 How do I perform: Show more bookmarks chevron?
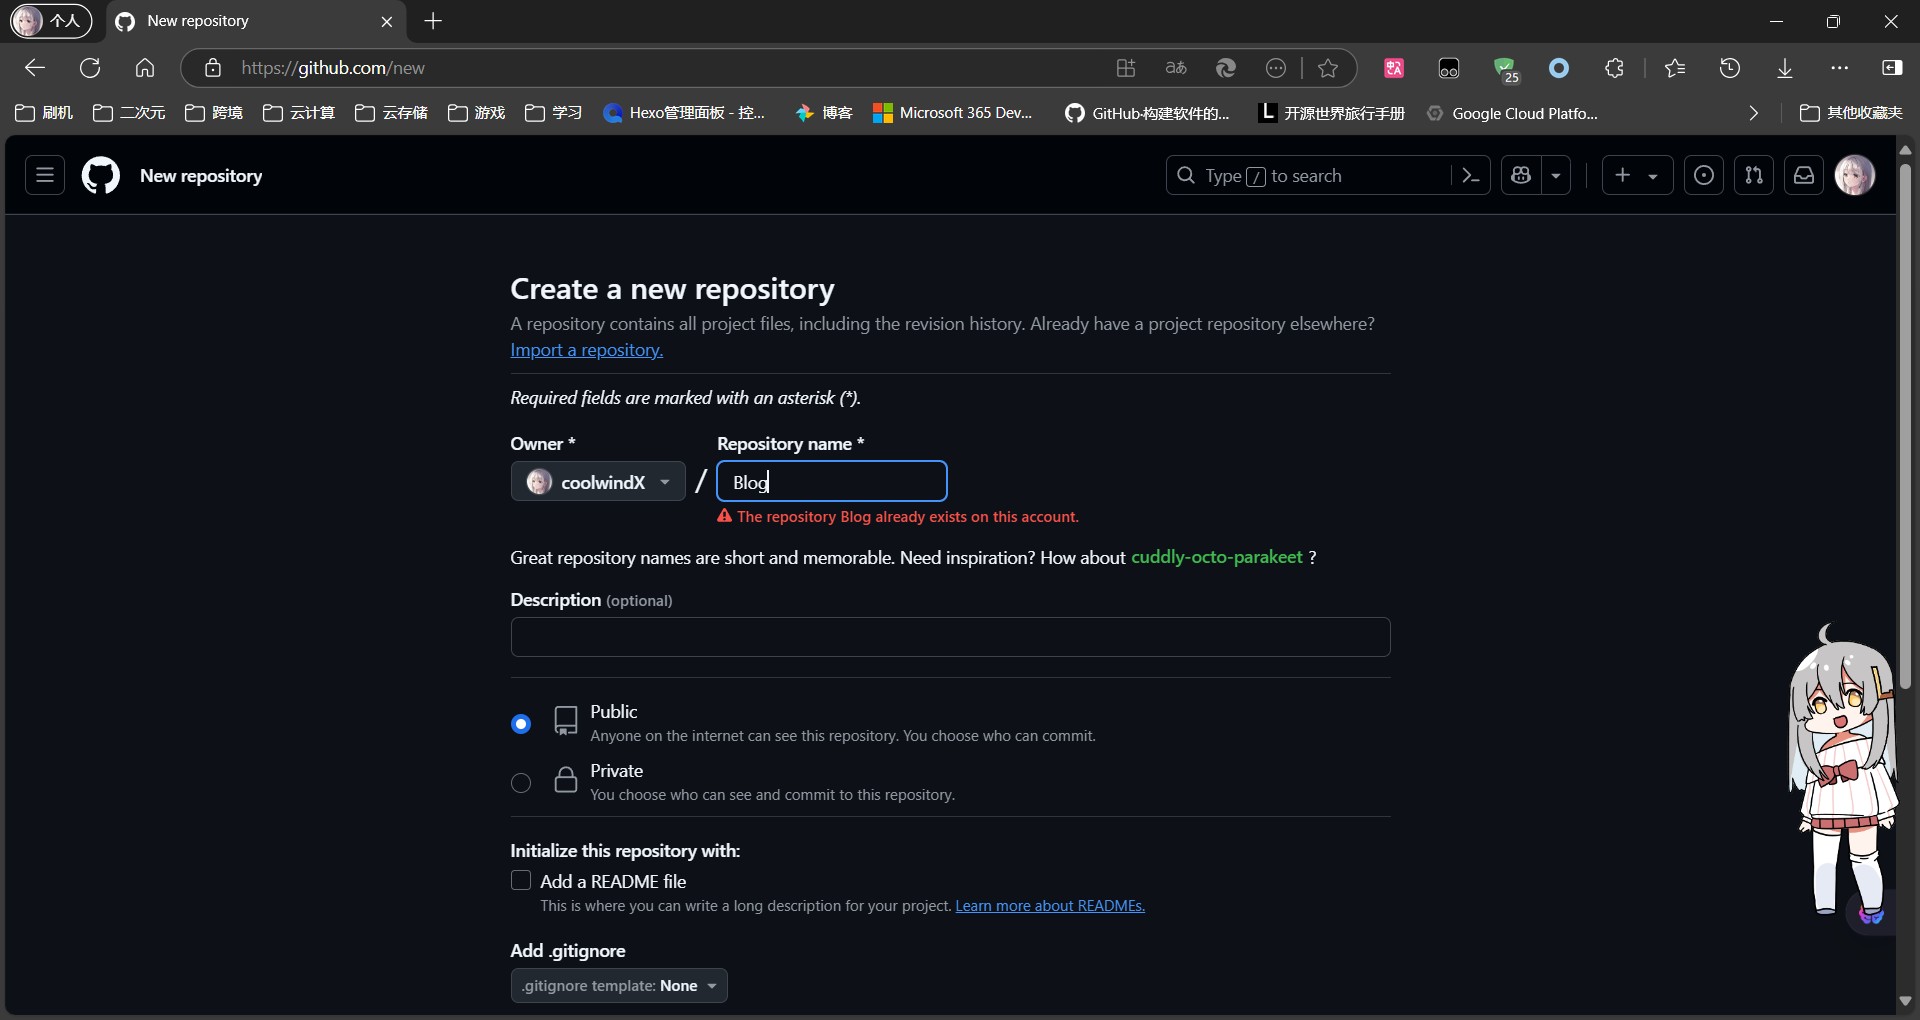1753,113
